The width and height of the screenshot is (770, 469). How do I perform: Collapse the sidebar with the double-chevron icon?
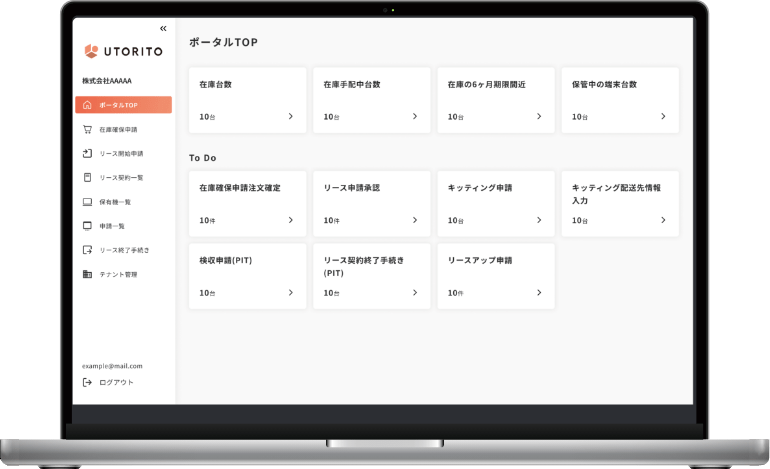tap(163, 29)
